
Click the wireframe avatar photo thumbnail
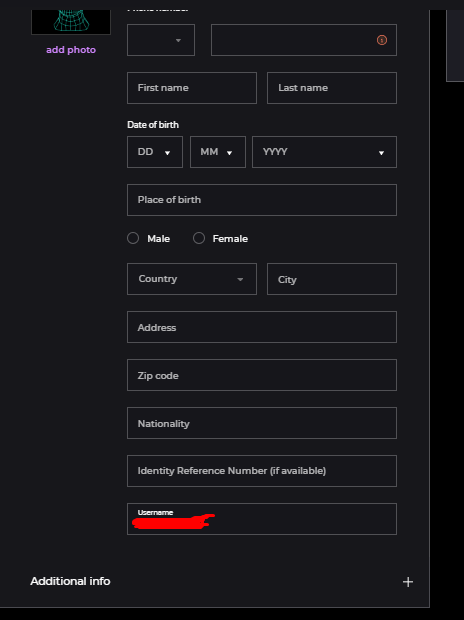pyautogui.click(x=71, y=22)
